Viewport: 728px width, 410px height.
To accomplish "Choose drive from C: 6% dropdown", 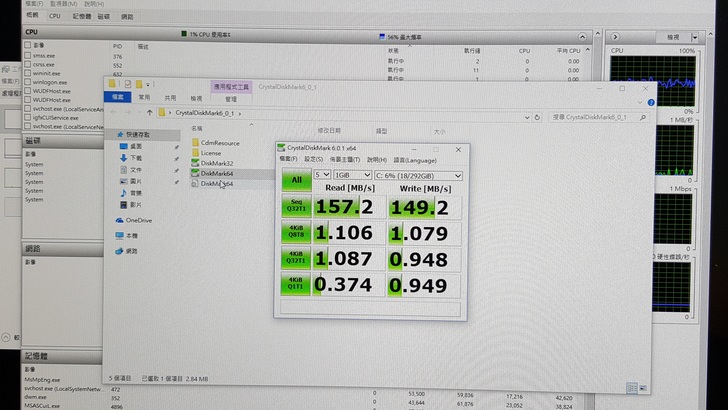I will (x=420, y=175).
